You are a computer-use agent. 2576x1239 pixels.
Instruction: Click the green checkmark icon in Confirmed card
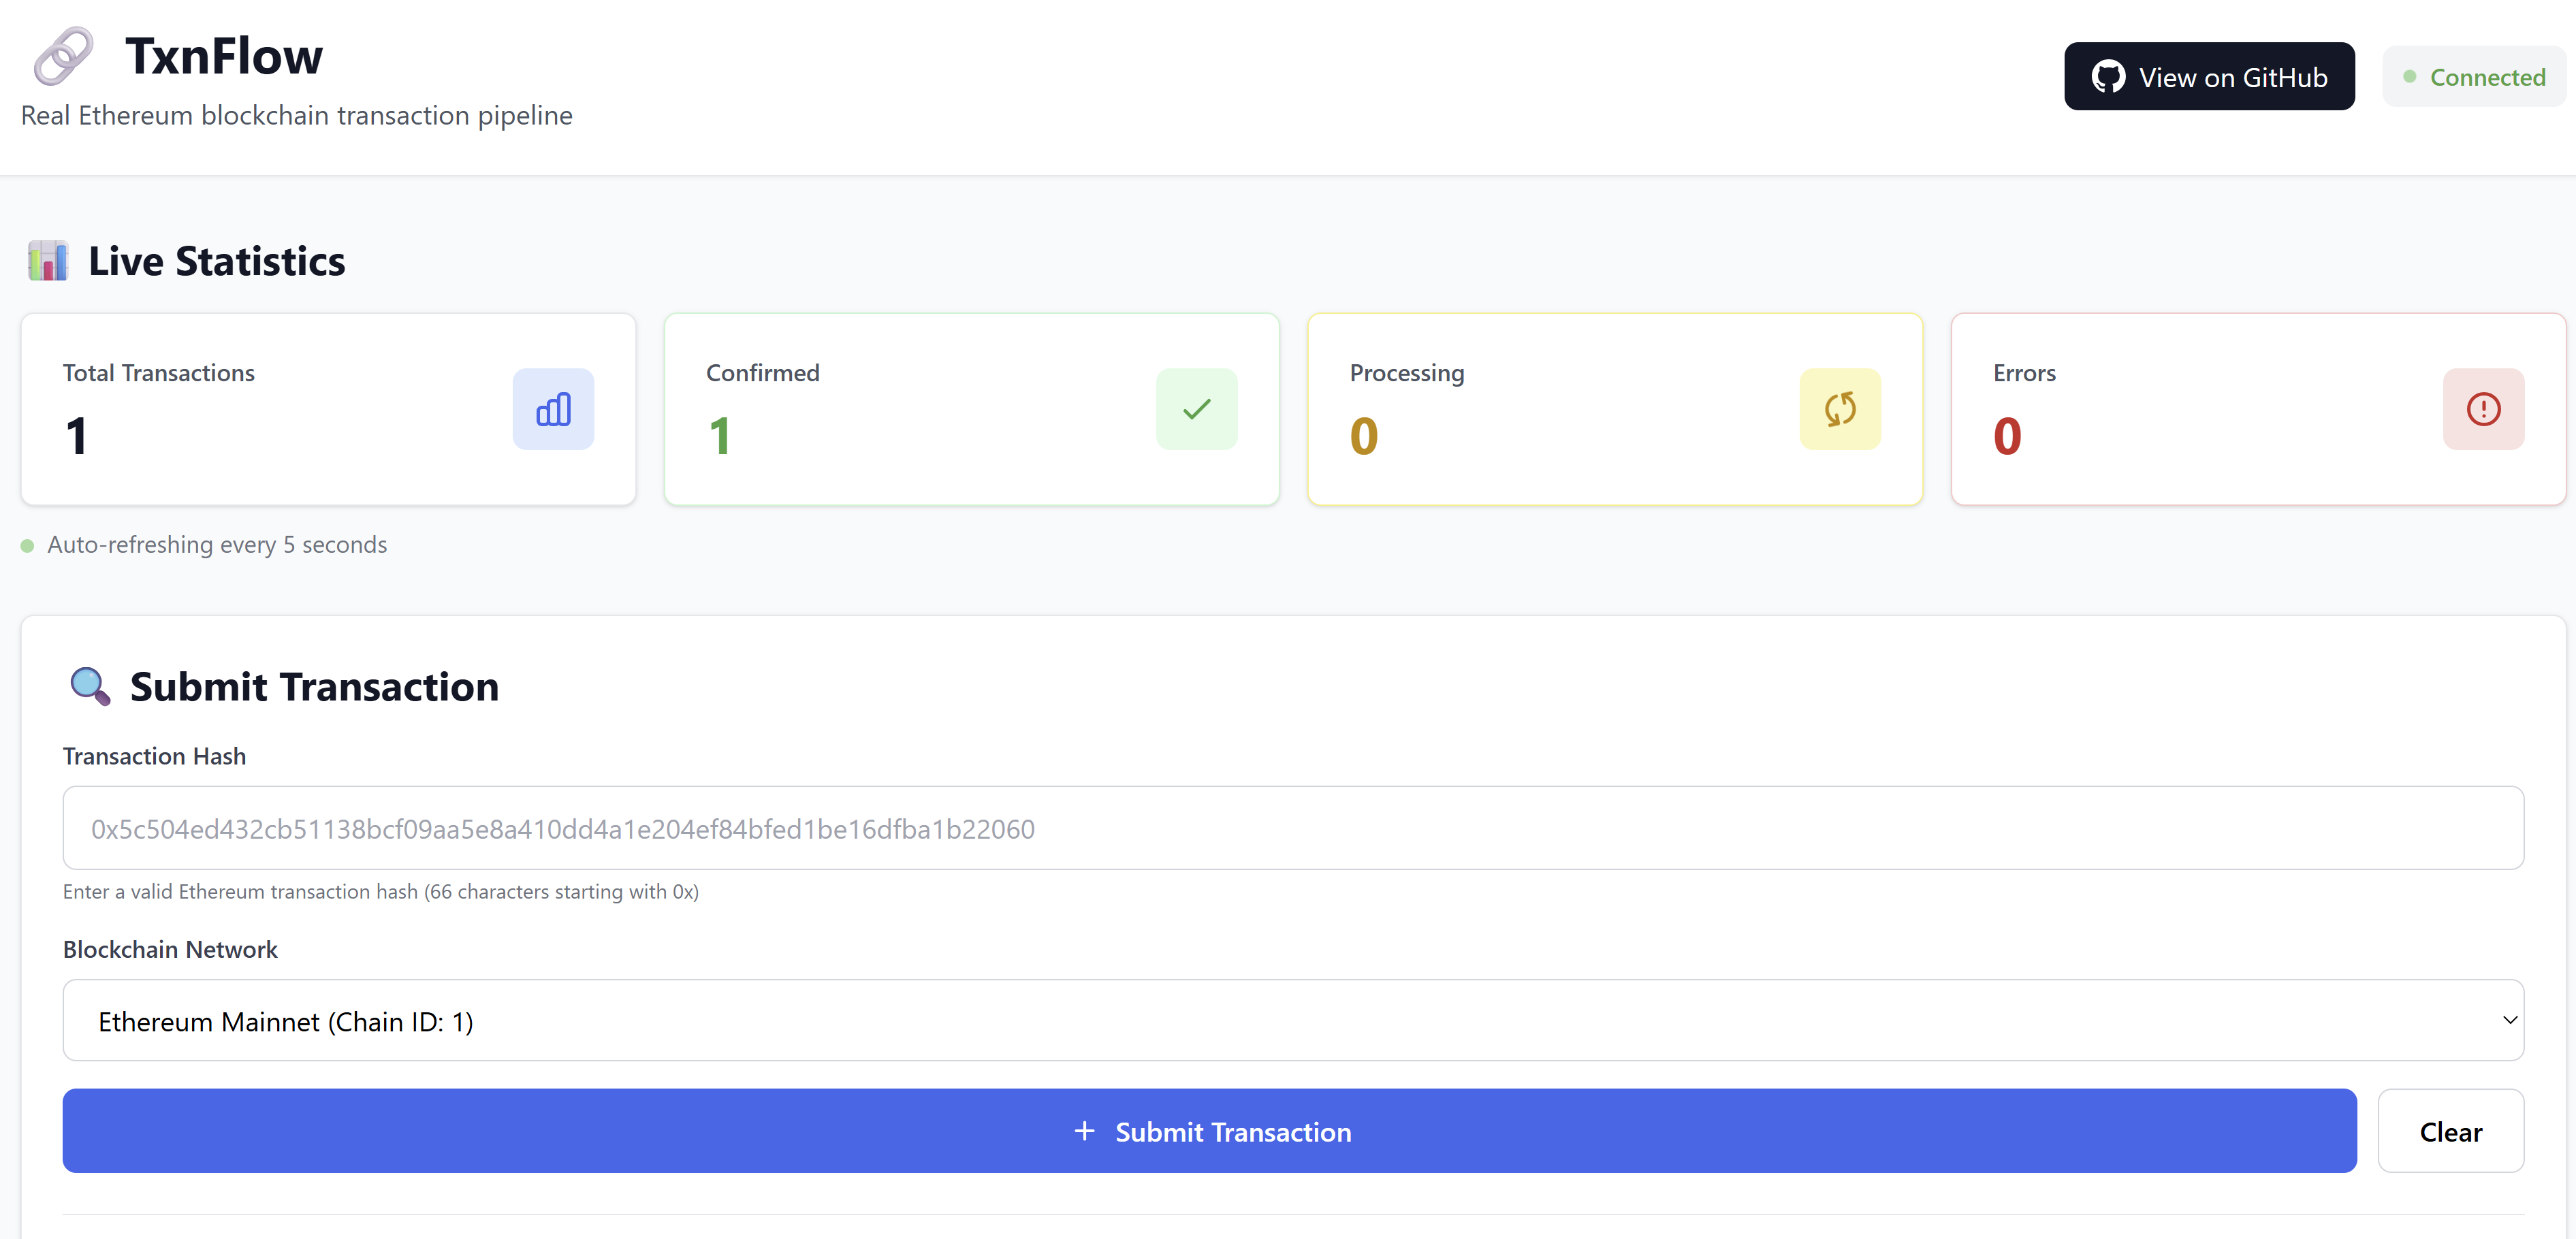1196,409
